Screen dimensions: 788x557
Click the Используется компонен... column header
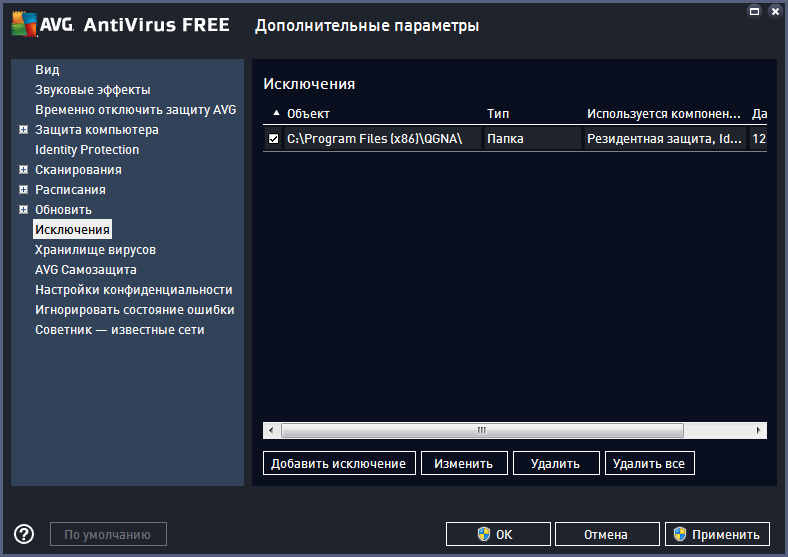pos(663,114)
